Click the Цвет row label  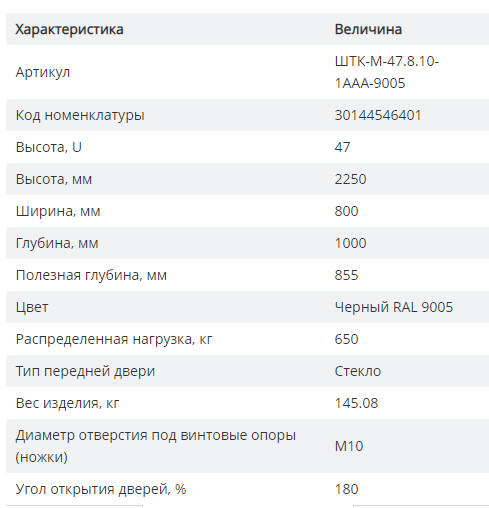[32, 307]
